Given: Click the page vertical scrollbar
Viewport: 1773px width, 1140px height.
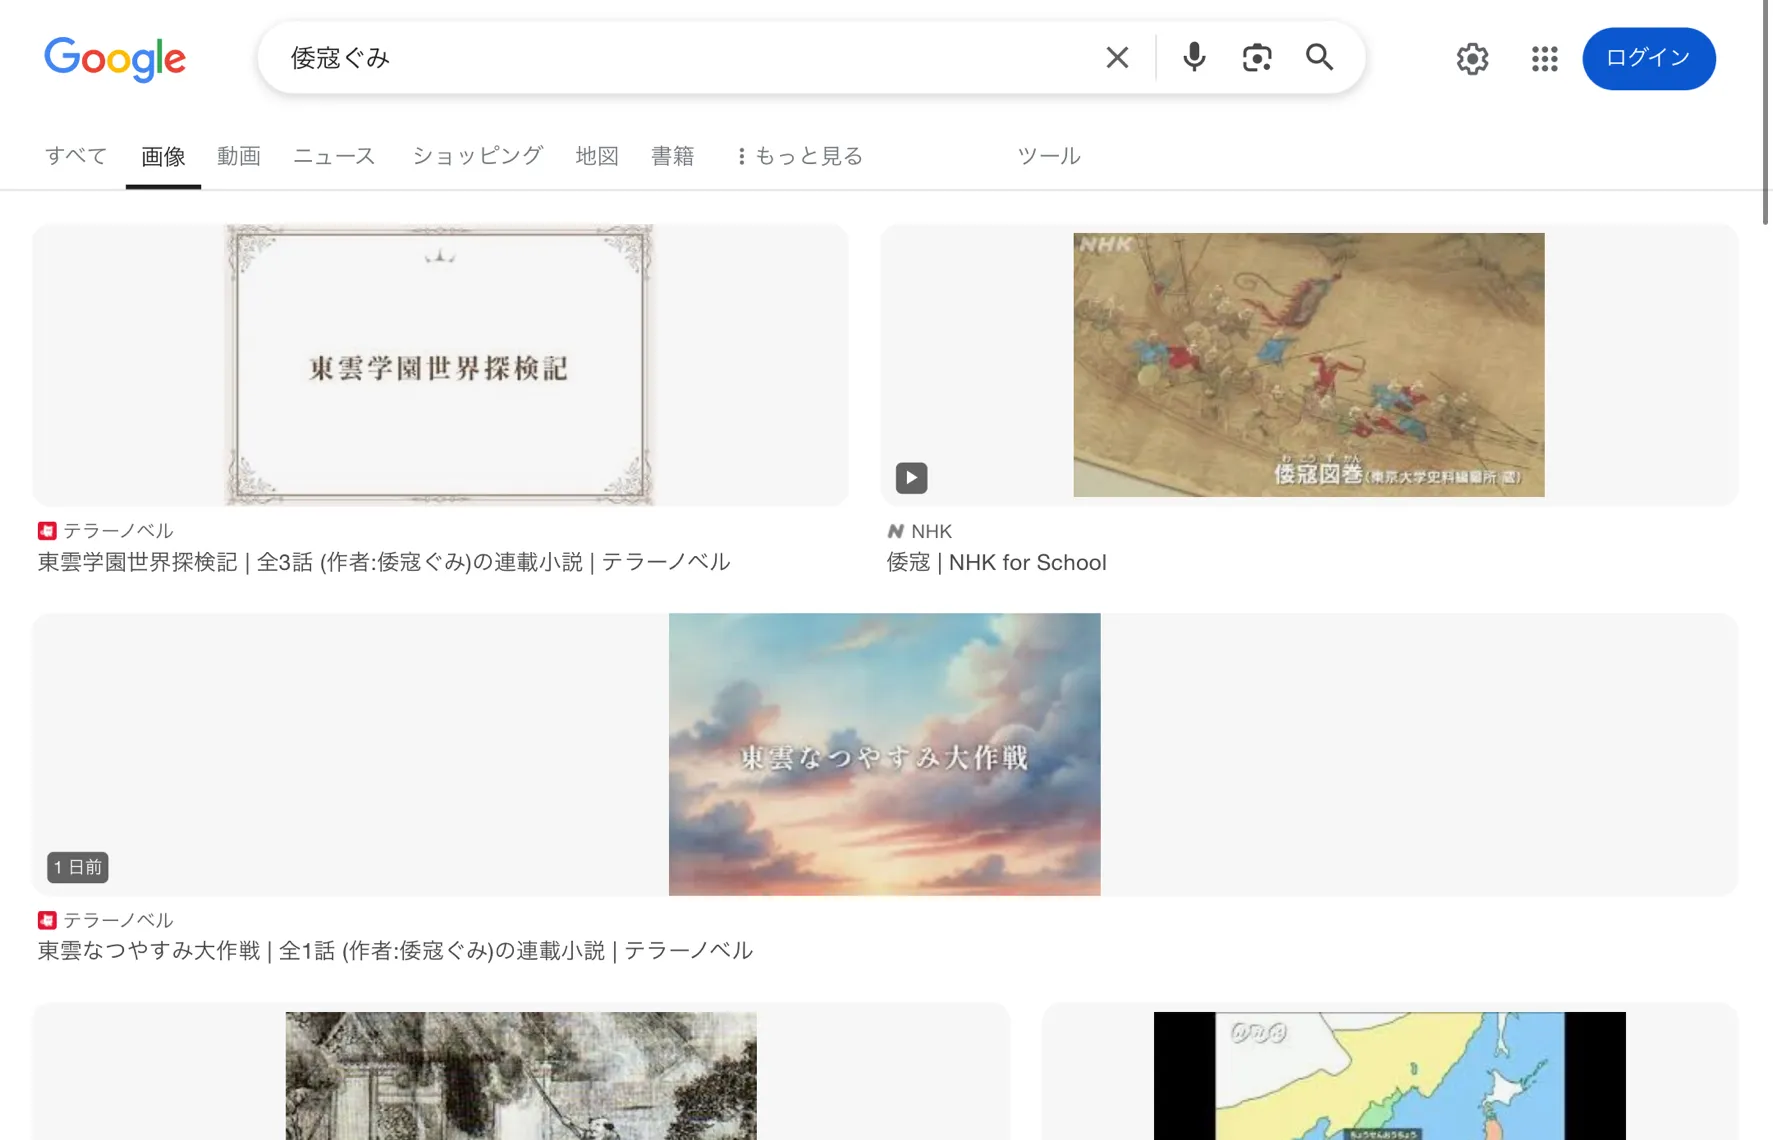Looking at the screenshot, I should click(1766, 112).
